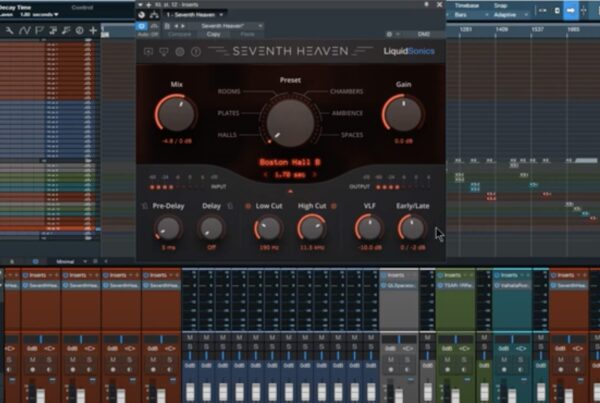The width and height of the screenshot is (600, 403).
Task: Click the Compare button
Action: click(179, 34)
